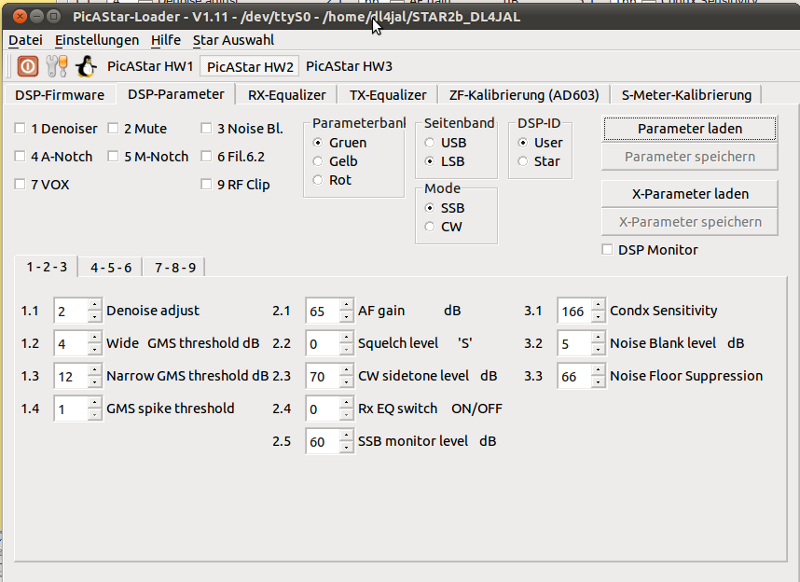Select the 1 - 2 - 3 sub-tab
Image resolution: width=800 pixels, height=582 pixels.
click(46, 267)
